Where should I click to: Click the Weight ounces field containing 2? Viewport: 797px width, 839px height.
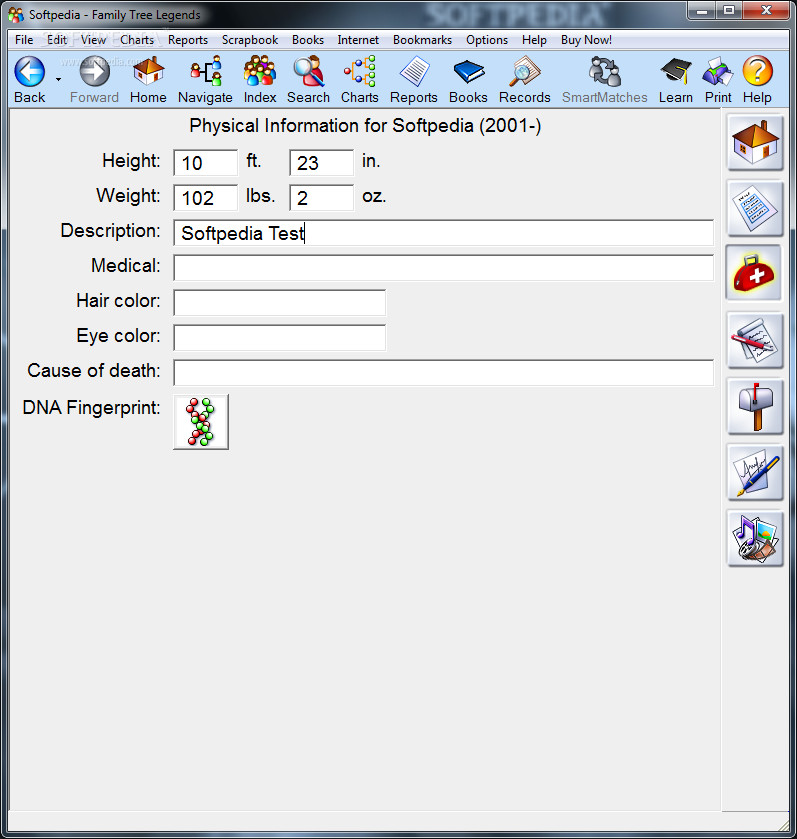pyautogui.click(x=321, y=198)
